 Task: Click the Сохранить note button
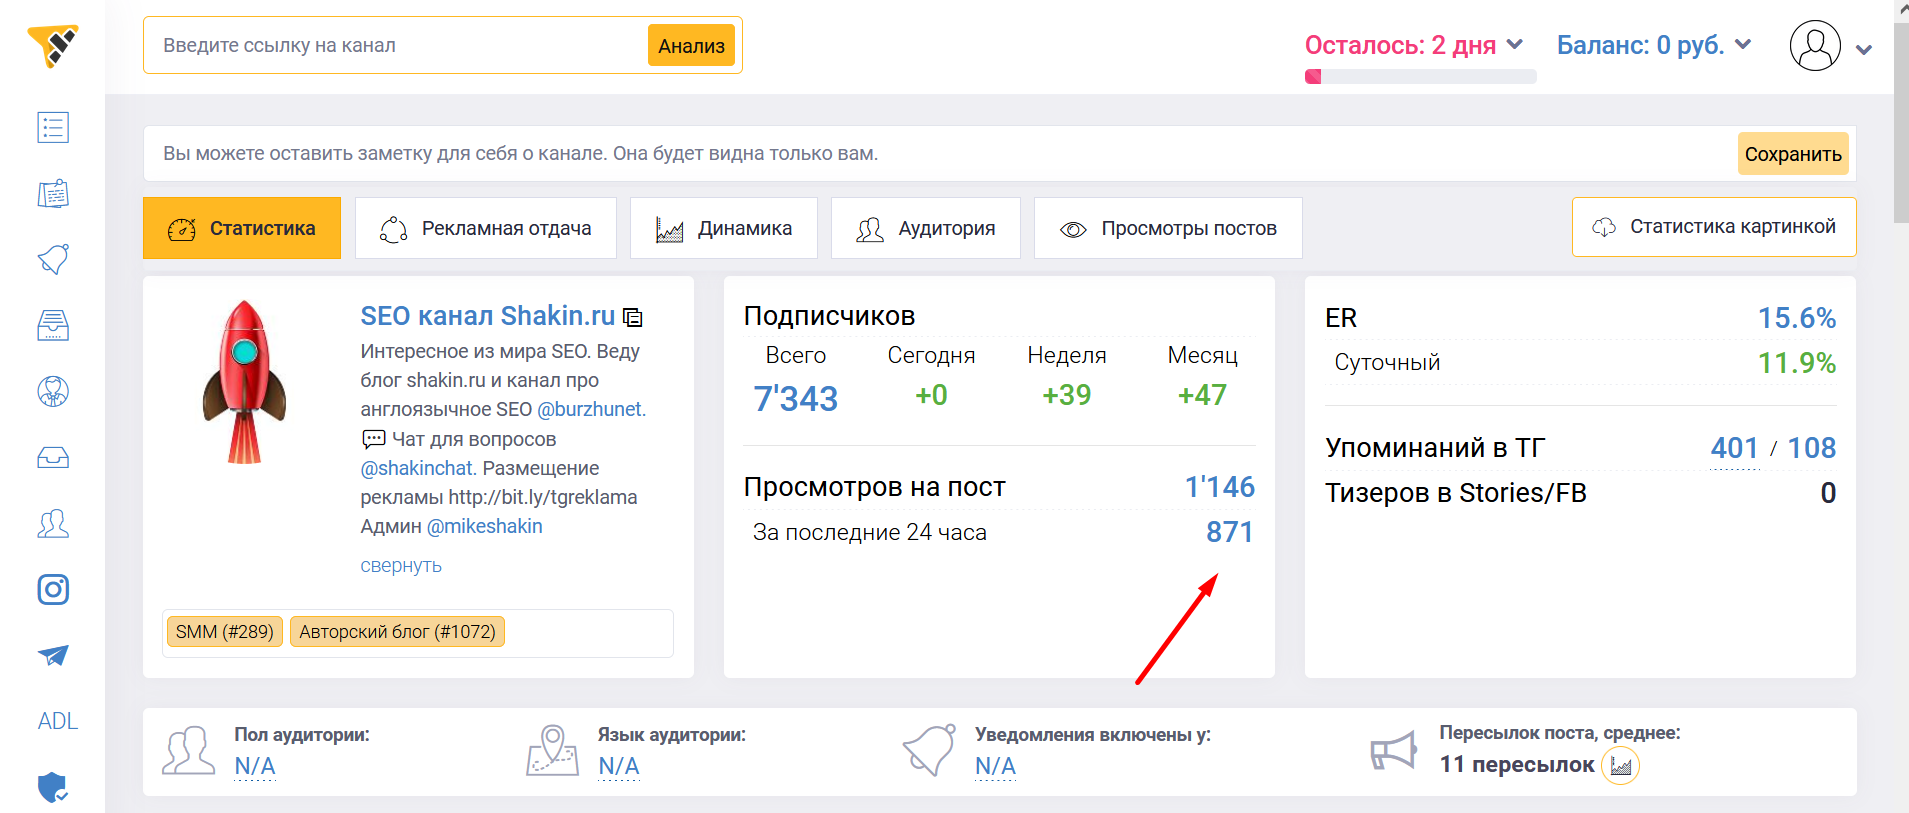pyautogui.click(x=1793, y=154)
